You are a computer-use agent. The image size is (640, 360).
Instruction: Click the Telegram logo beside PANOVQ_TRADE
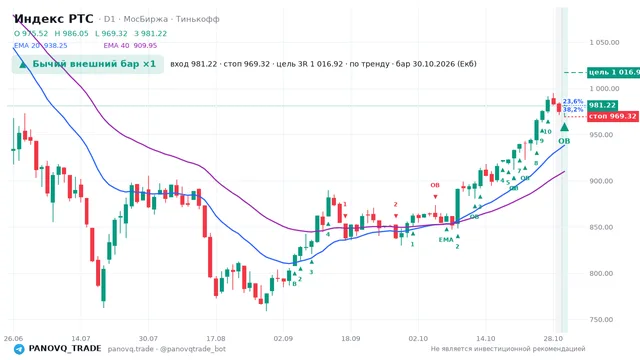click(19, 349)
